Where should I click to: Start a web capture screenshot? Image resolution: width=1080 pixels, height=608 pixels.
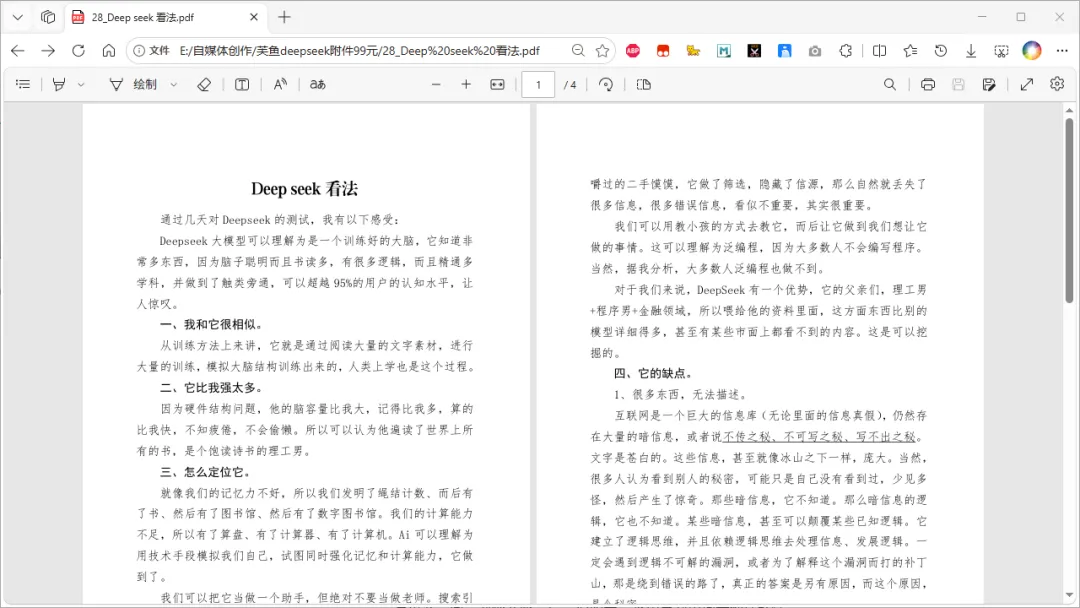(1001, 50)
